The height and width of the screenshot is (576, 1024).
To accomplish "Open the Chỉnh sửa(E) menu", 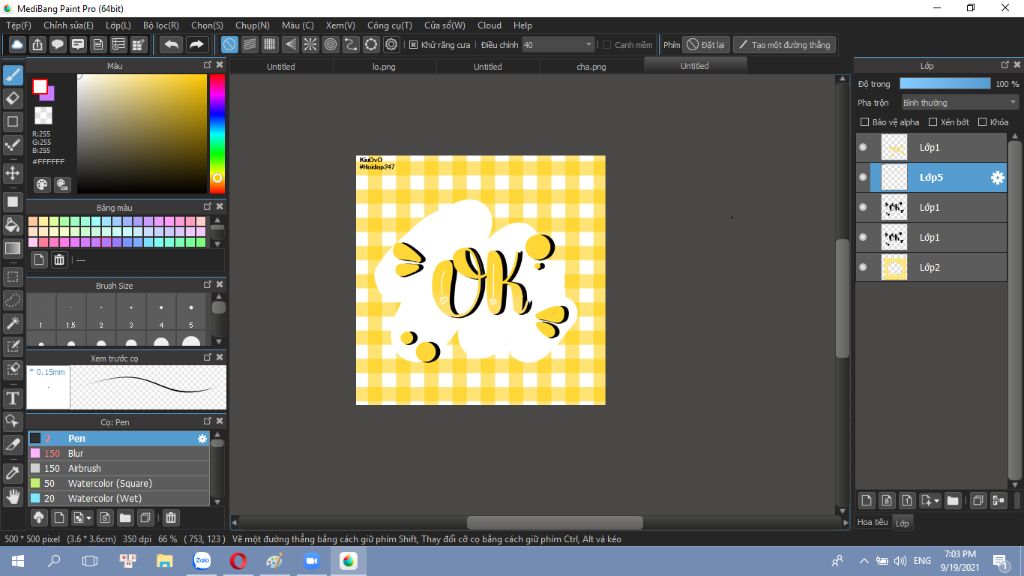I will 69,25.
